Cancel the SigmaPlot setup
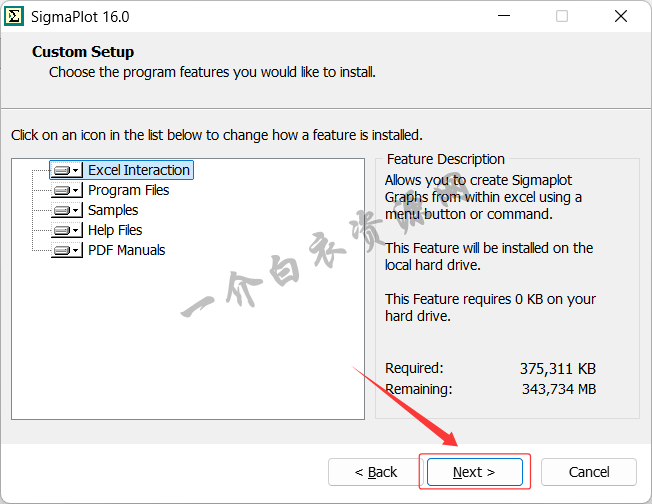The height and width of the screenshot is (504, 652). 589,472
